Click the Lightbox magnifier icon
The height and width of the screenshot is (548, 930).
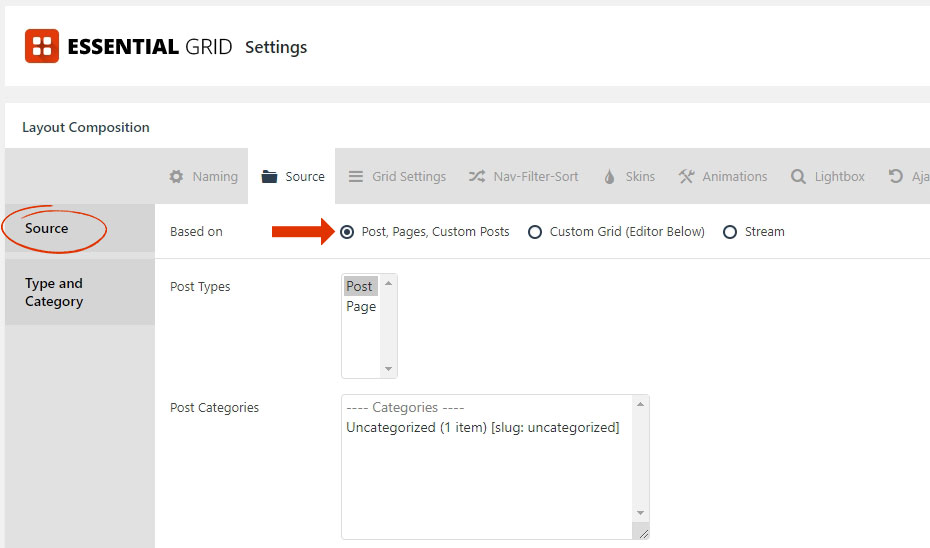coord(798,176)
